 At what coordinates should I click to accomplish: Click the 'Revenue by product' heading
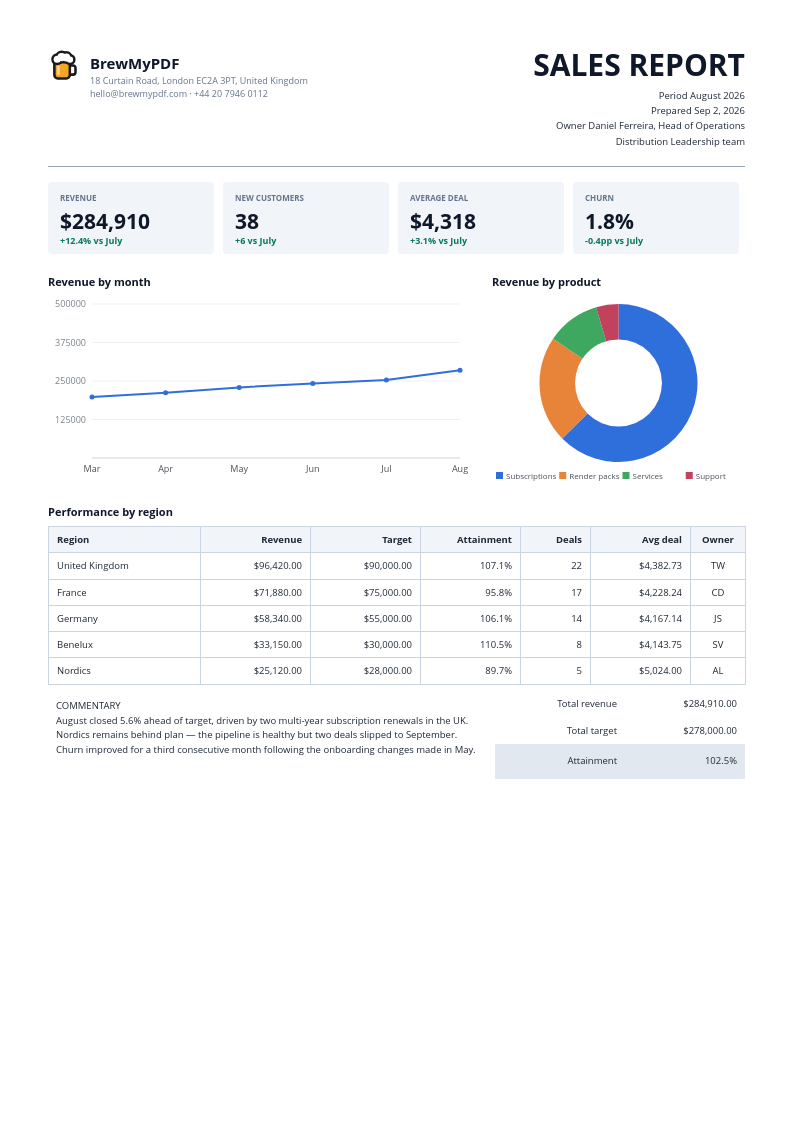tap(546, 282)
